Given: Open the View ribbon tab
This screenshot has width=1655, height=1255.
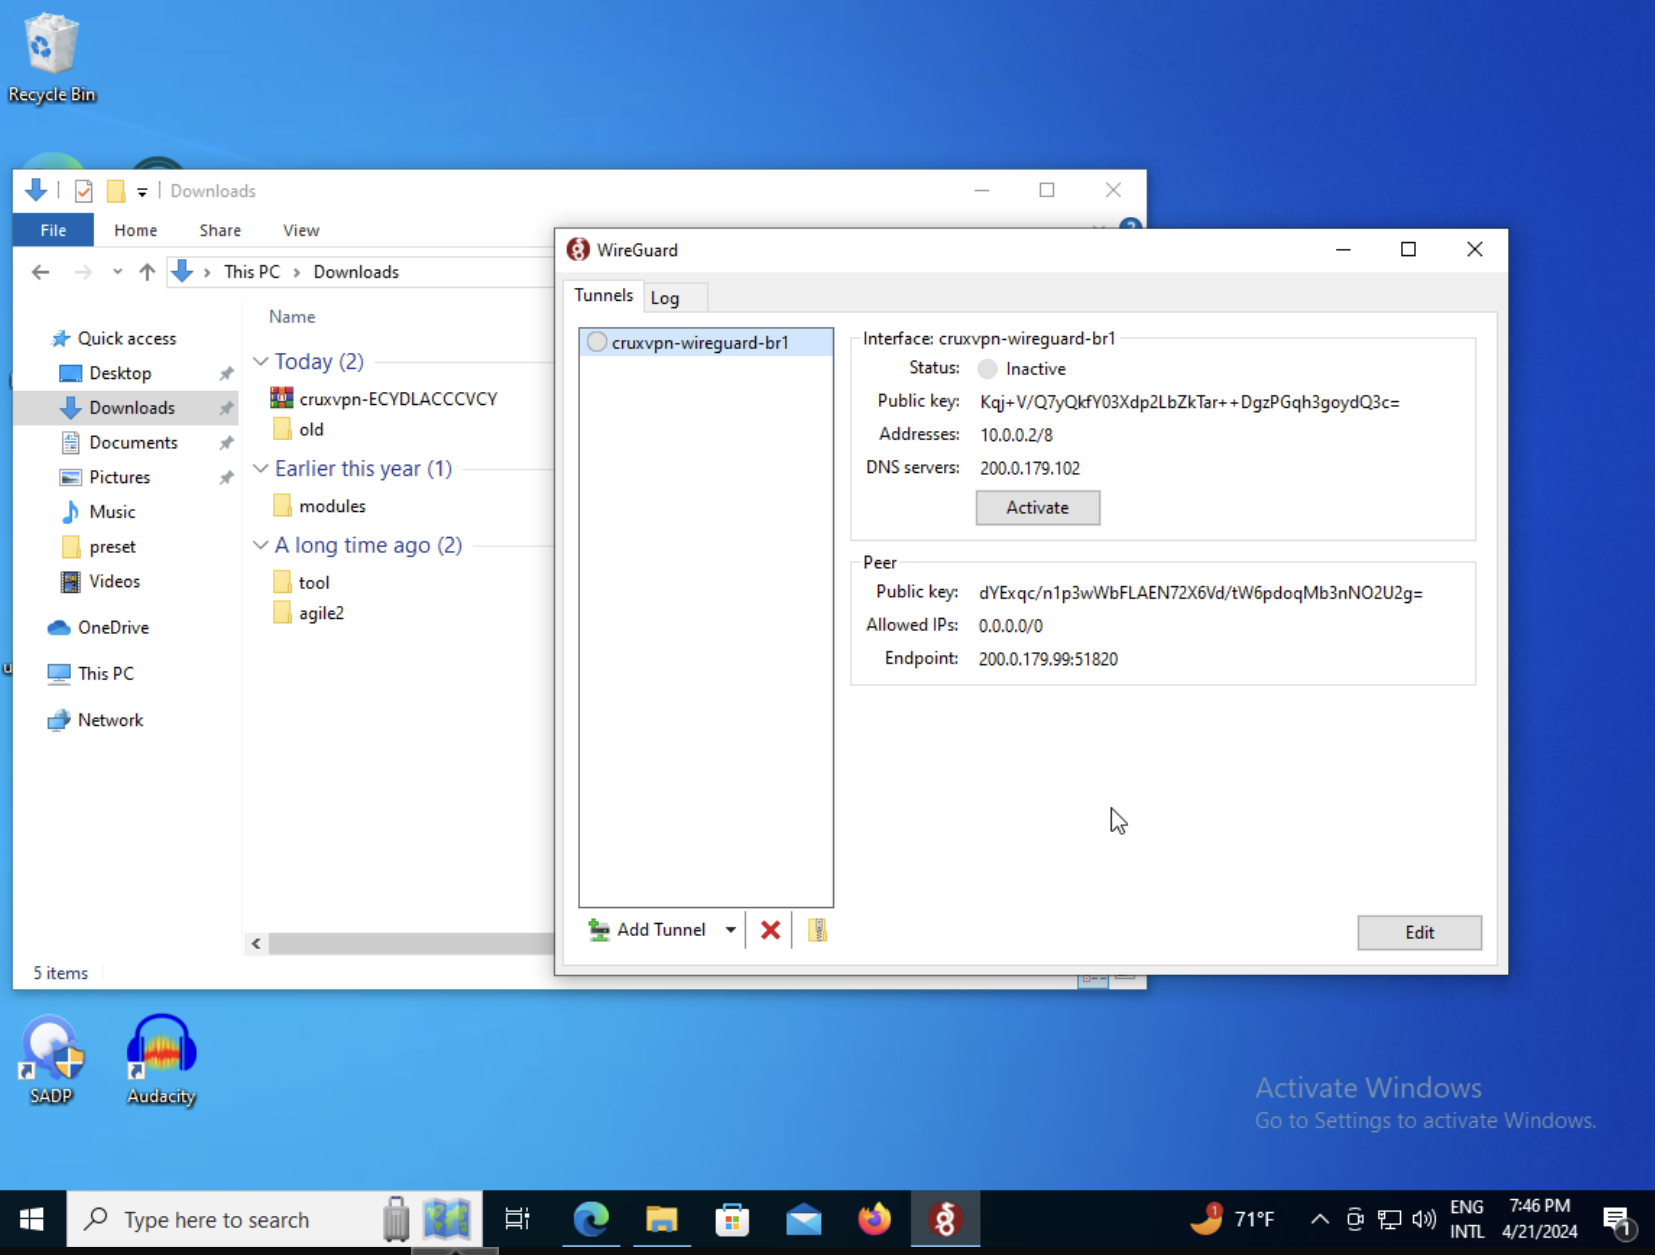Looking at the screenshot, I should tap(300, 230).
